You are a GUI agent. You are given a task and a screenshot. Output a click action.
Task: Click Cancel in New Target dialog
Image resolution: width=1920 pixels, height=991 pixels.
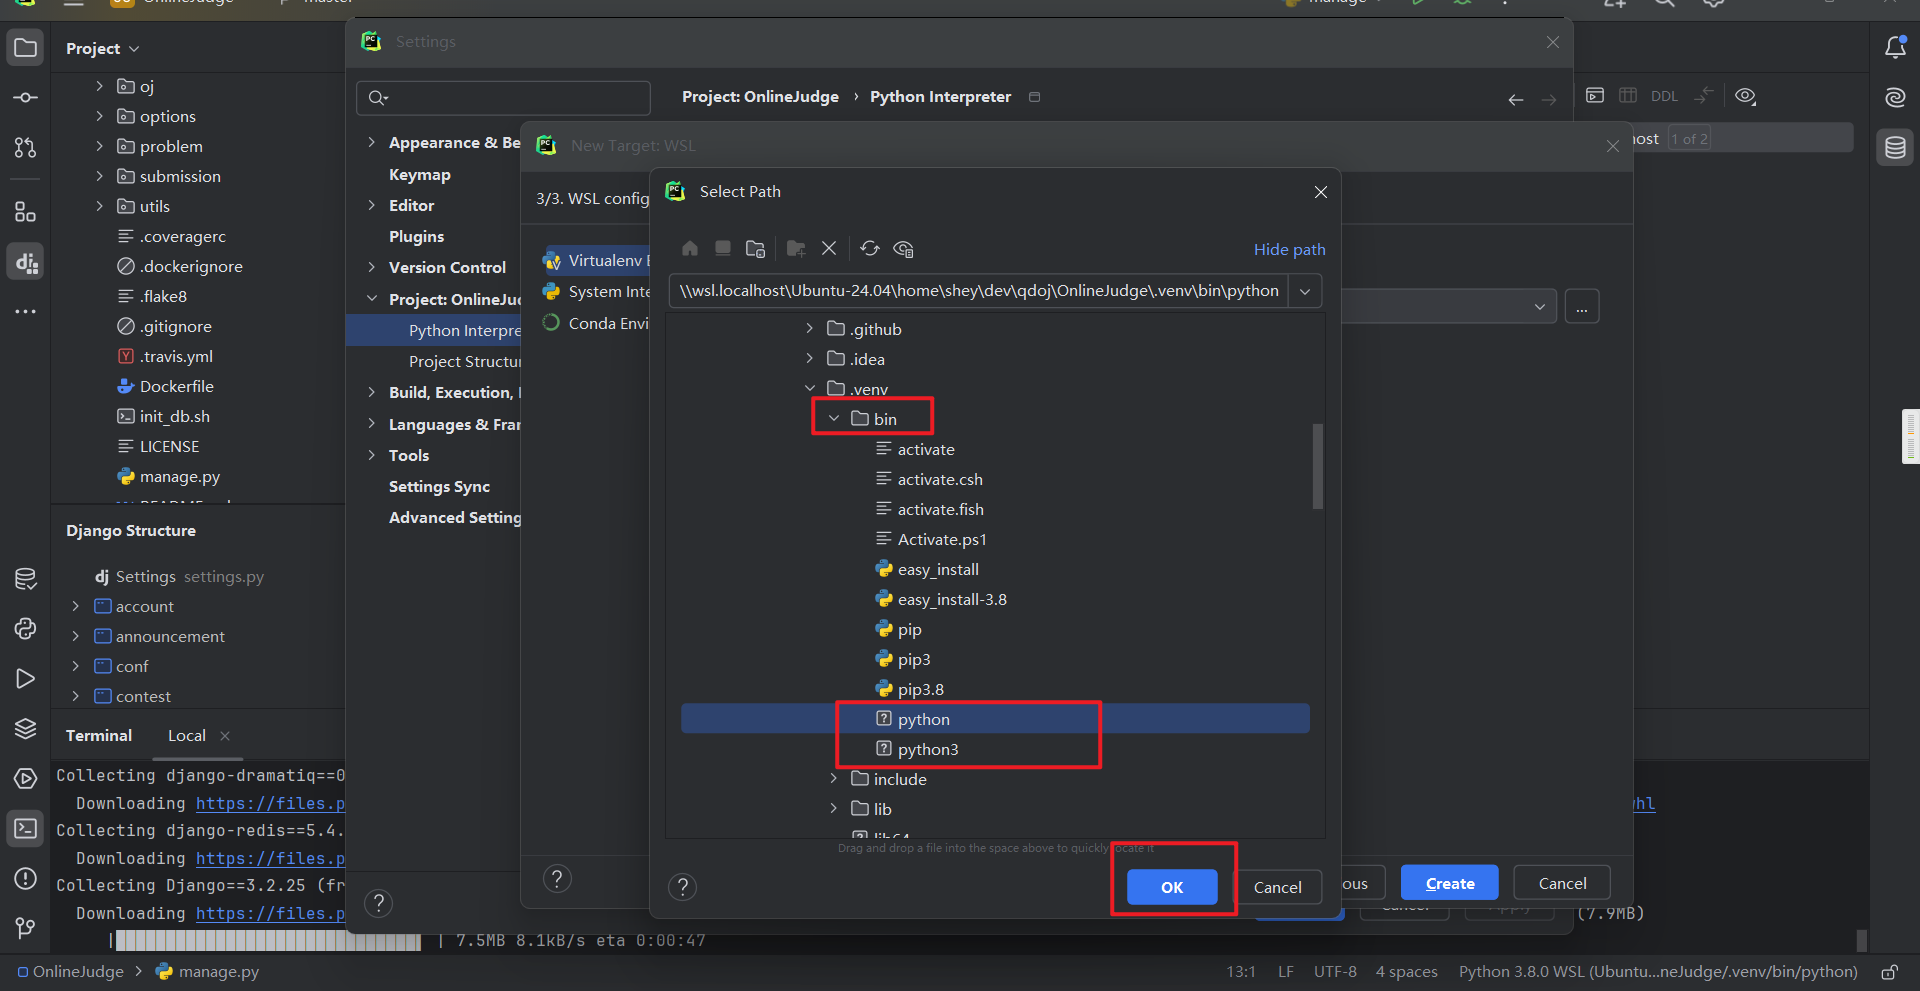(1562, 883)
